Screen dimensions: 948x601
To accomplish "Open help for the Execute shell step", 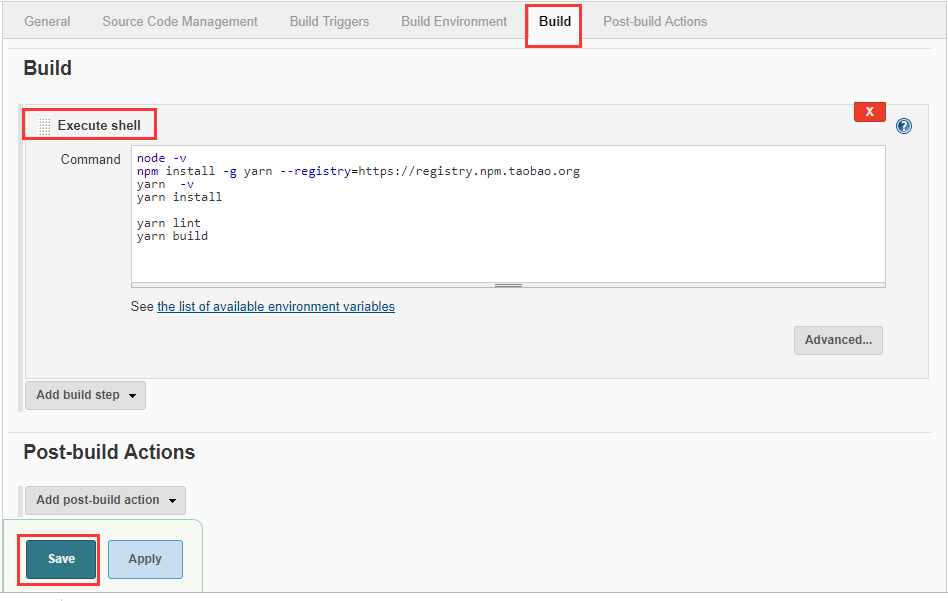I will click(x=904, y=126).
